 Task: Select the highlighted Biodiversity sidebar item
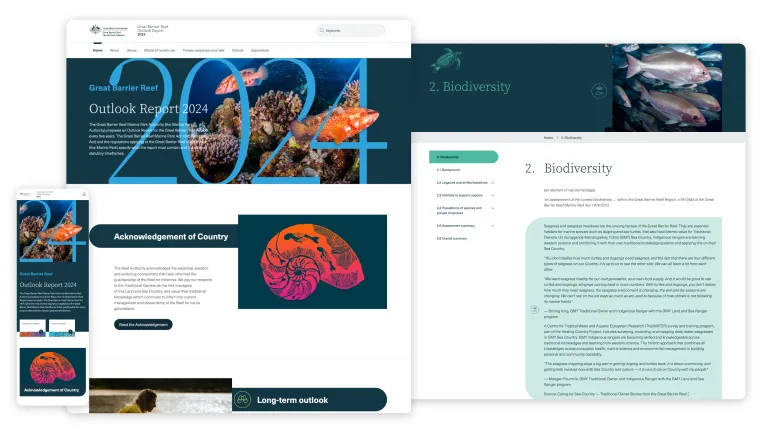click(x=463, y=157)
